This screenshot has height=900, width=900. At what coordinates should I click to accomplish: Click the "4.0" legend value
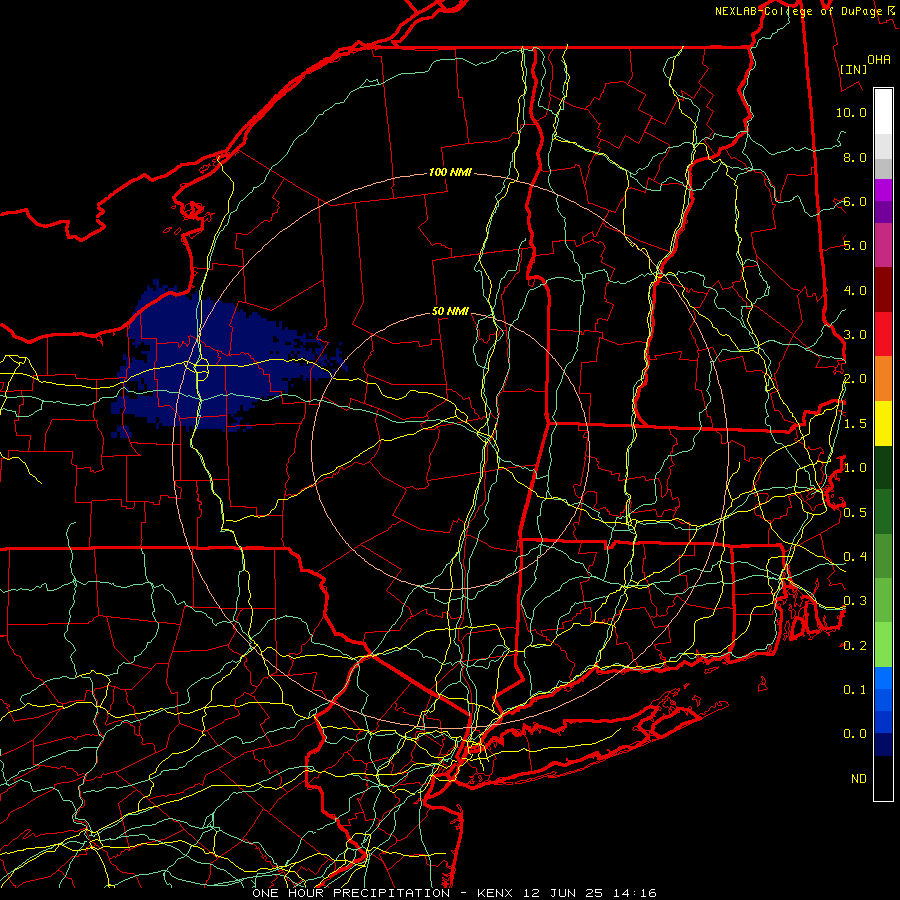point(855,290)
